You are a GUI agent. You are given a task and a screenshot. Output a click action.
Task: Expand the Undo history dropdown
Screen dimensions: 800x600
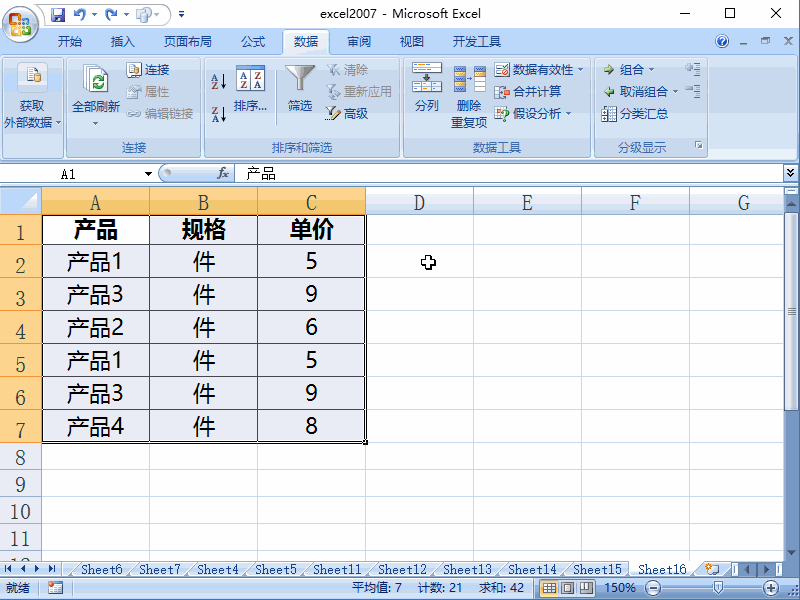94,15
